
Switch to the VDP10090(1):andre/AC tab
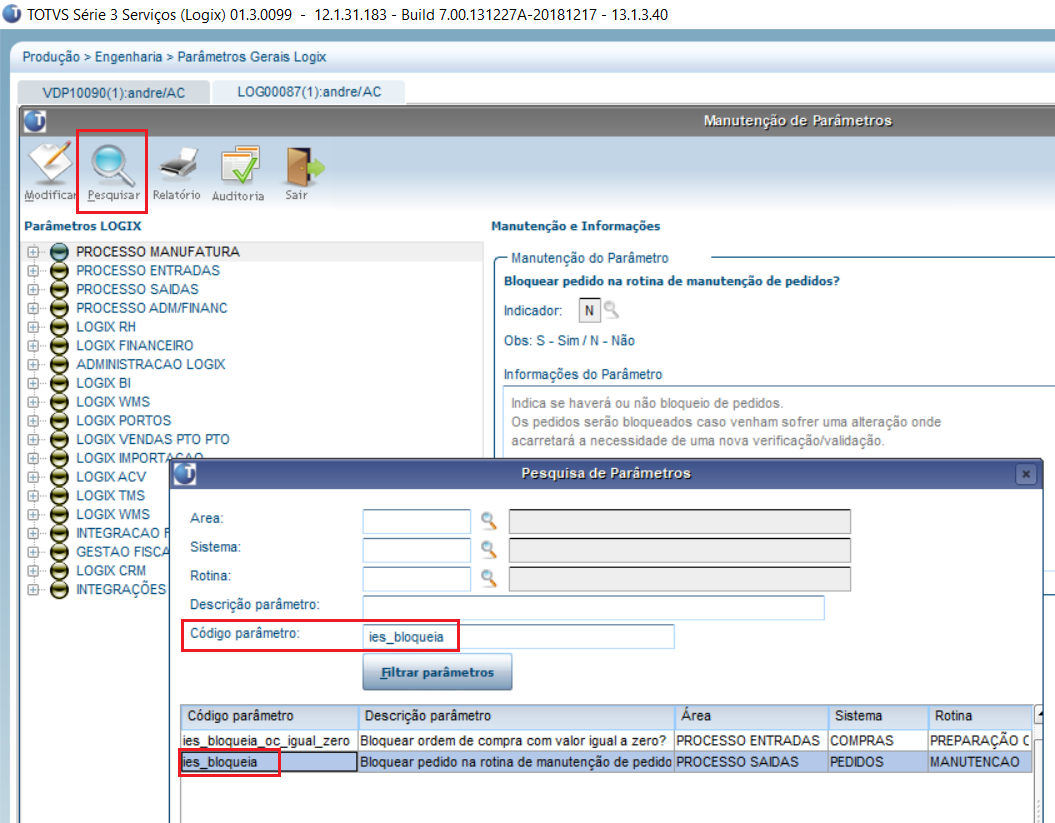[x=113, y=93]
